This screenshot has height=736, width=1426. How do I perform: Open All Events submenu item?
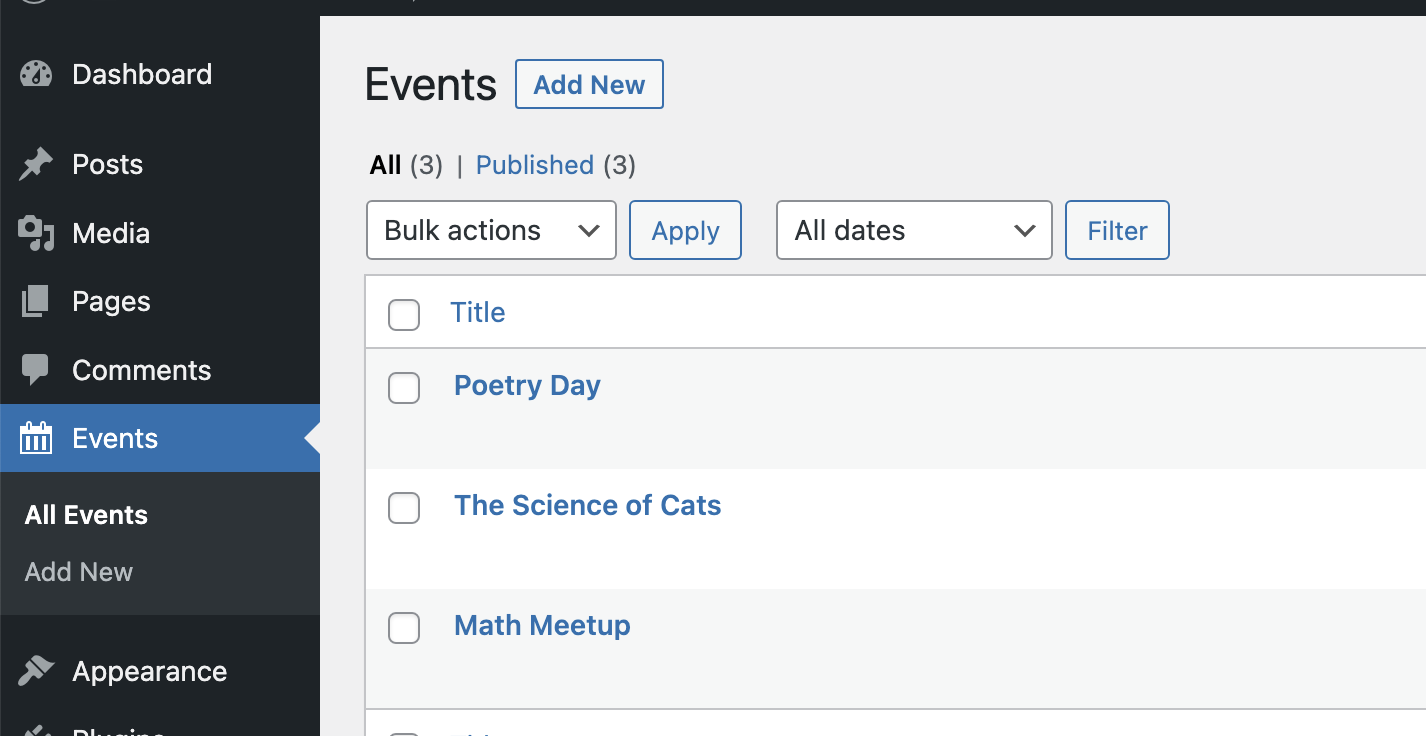[86, 515]
